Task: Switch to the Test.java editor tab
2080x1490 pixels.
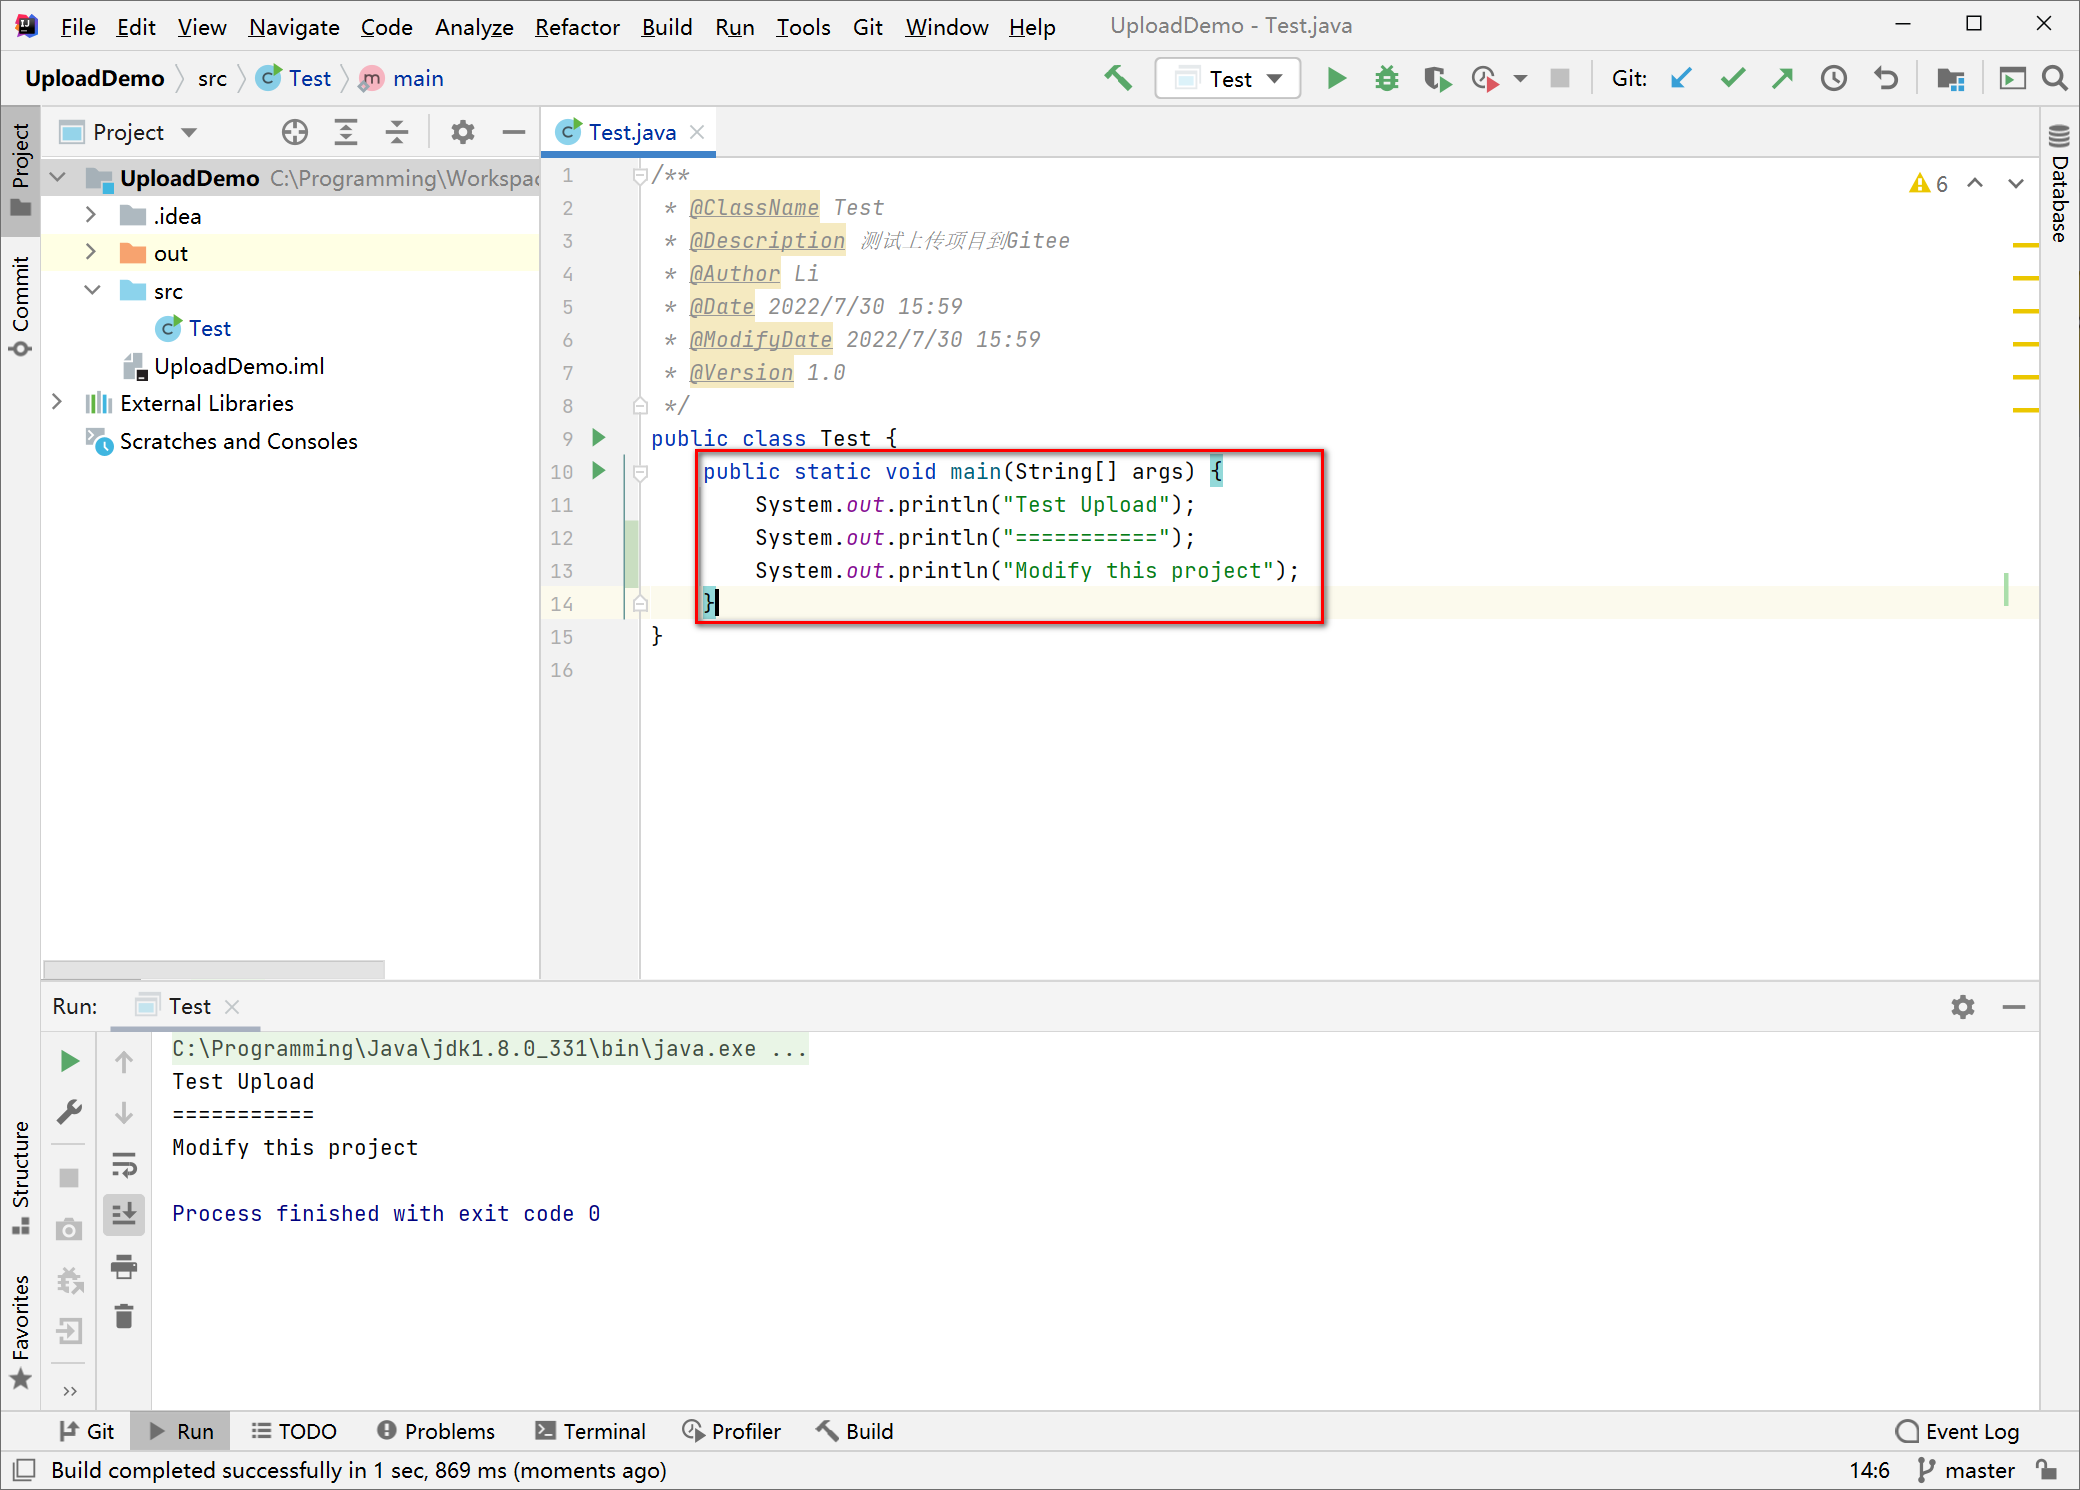Action: [632, 132]
